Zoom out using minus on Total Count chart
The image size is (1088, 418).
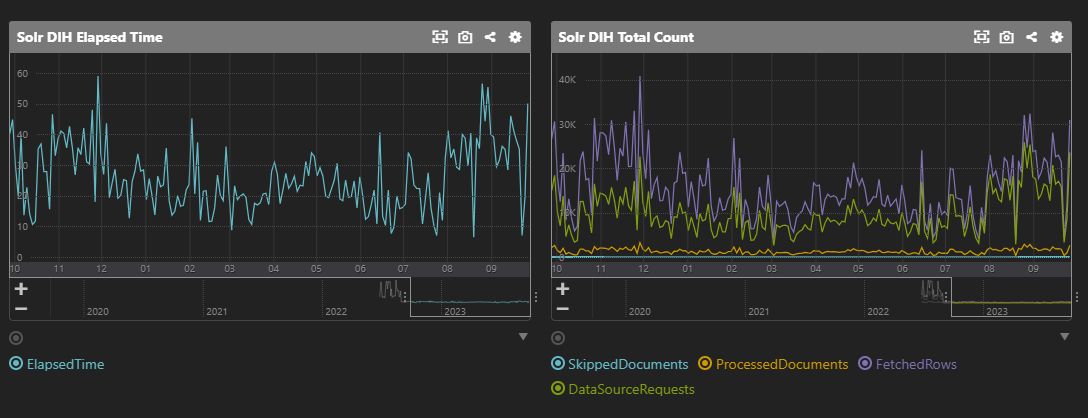click(x=562, y=308)
